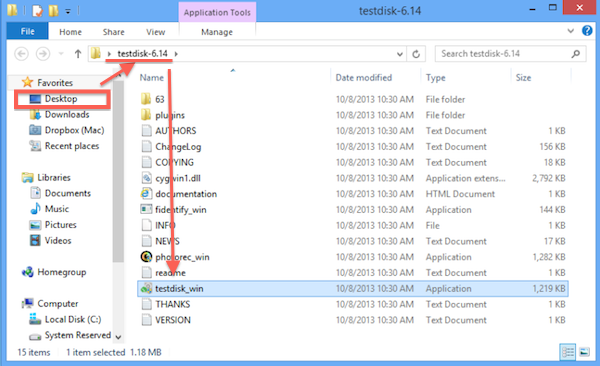Click the '1,219 KB' size of testdisk_win
Screen dimensions: 600x366
549,288
